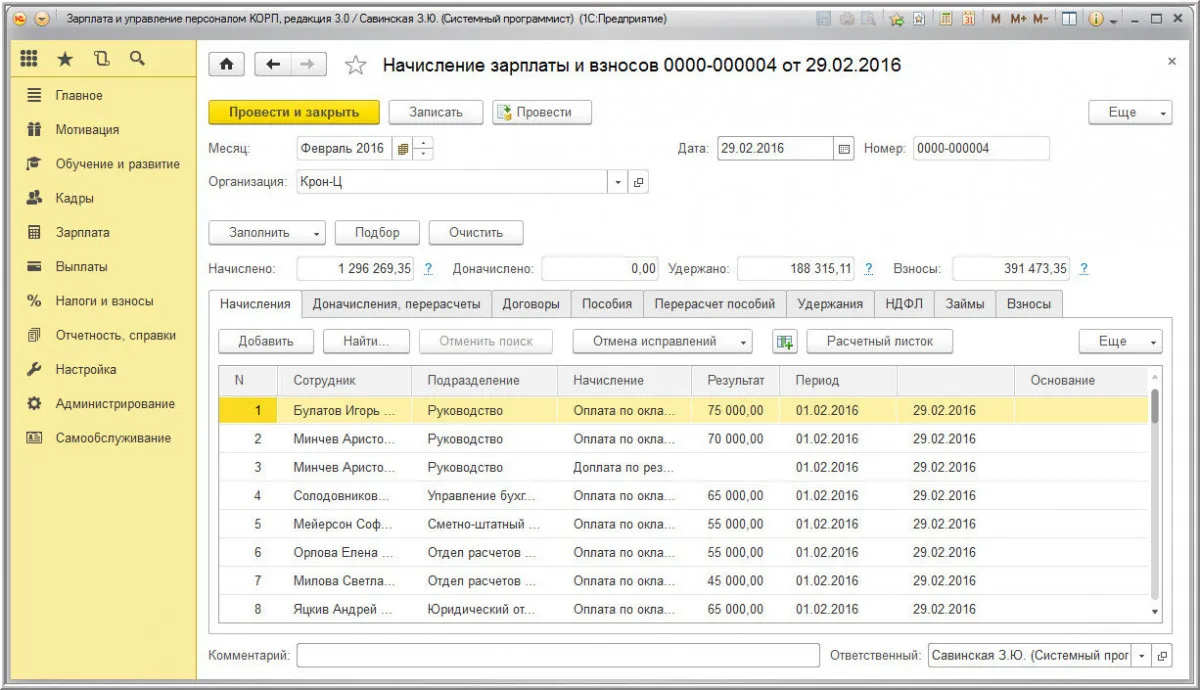Click the home icon above the form
Screen dimensions: 1200x690
pos(226,63)
